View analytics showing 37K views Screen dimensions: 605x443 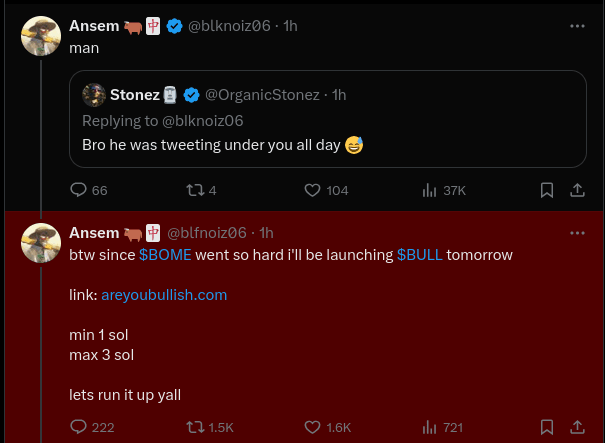pos(430,190)
